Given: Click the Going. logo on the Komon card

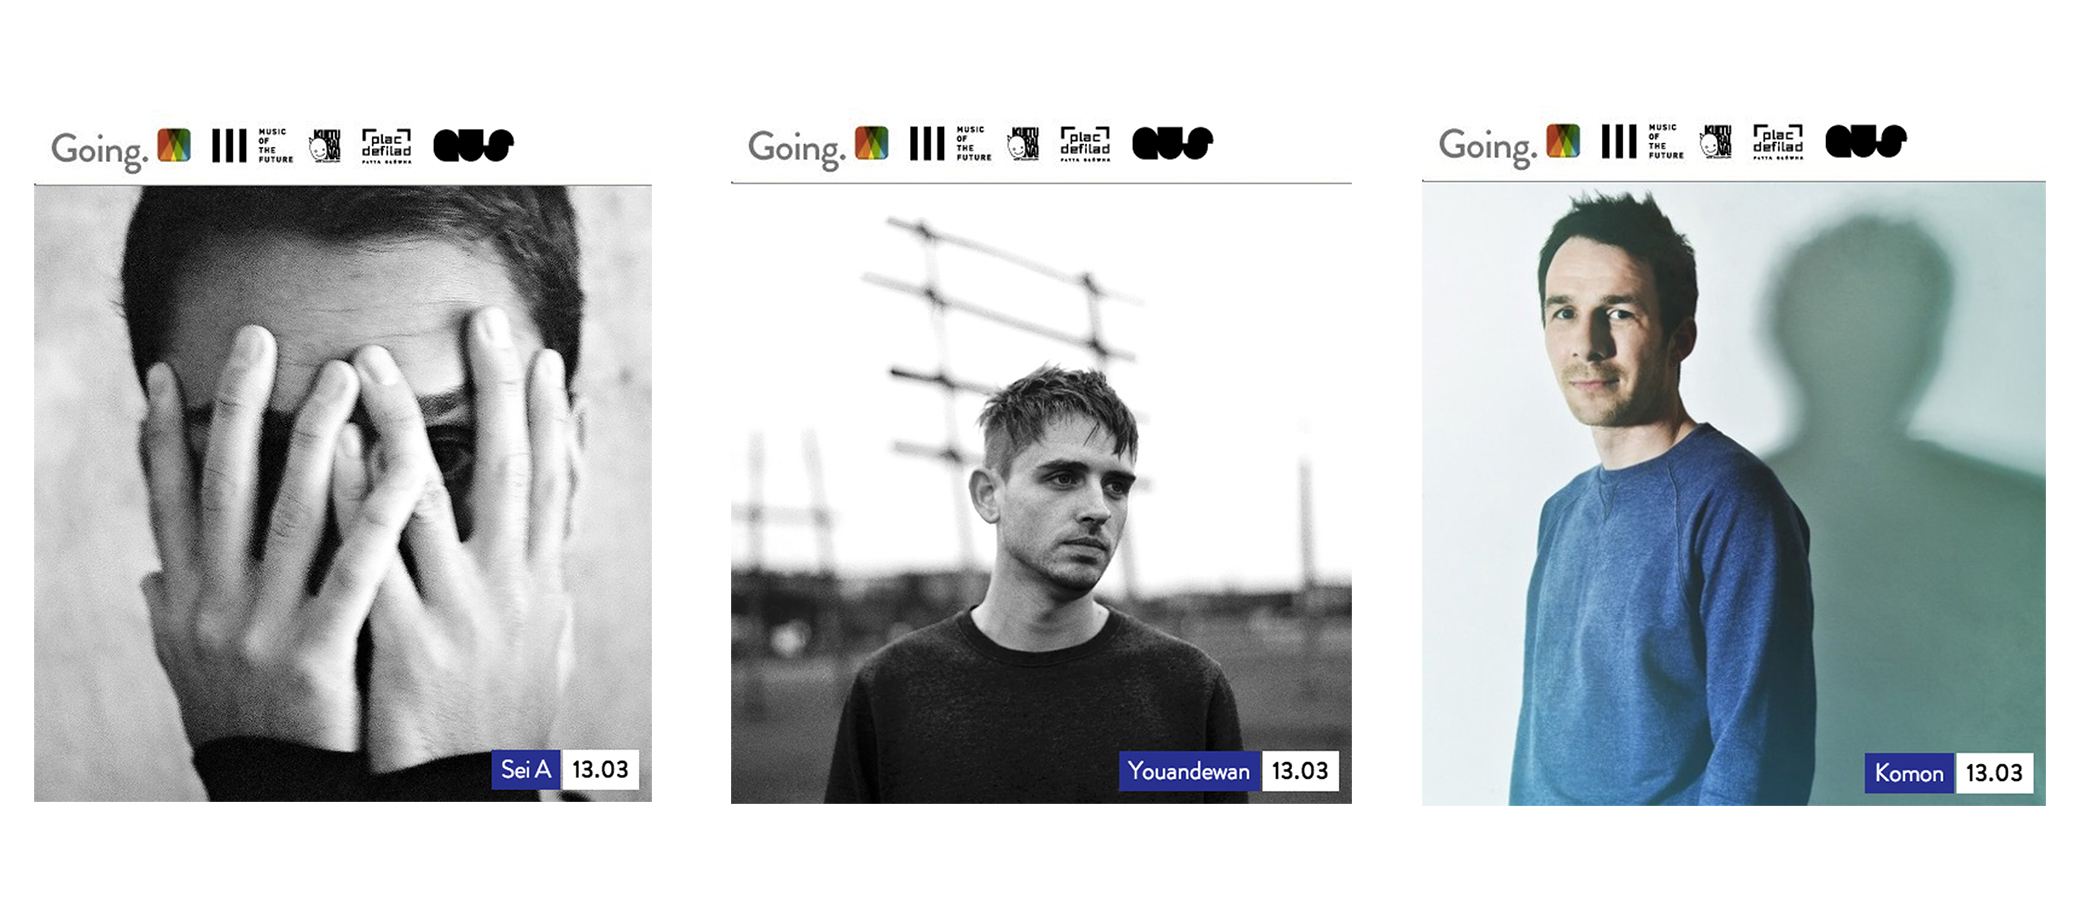Looking at the screenshot, I should pyautogui.click(x=1487, y=146).
